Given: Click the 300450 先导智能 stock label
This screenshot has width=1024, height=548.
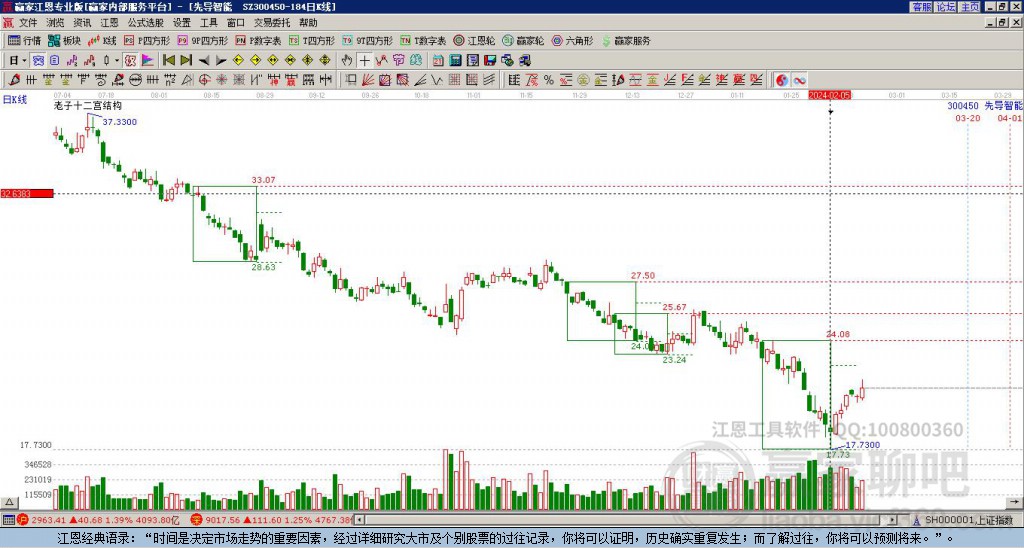Looking at the screenshot, I should tap(985, 106).
